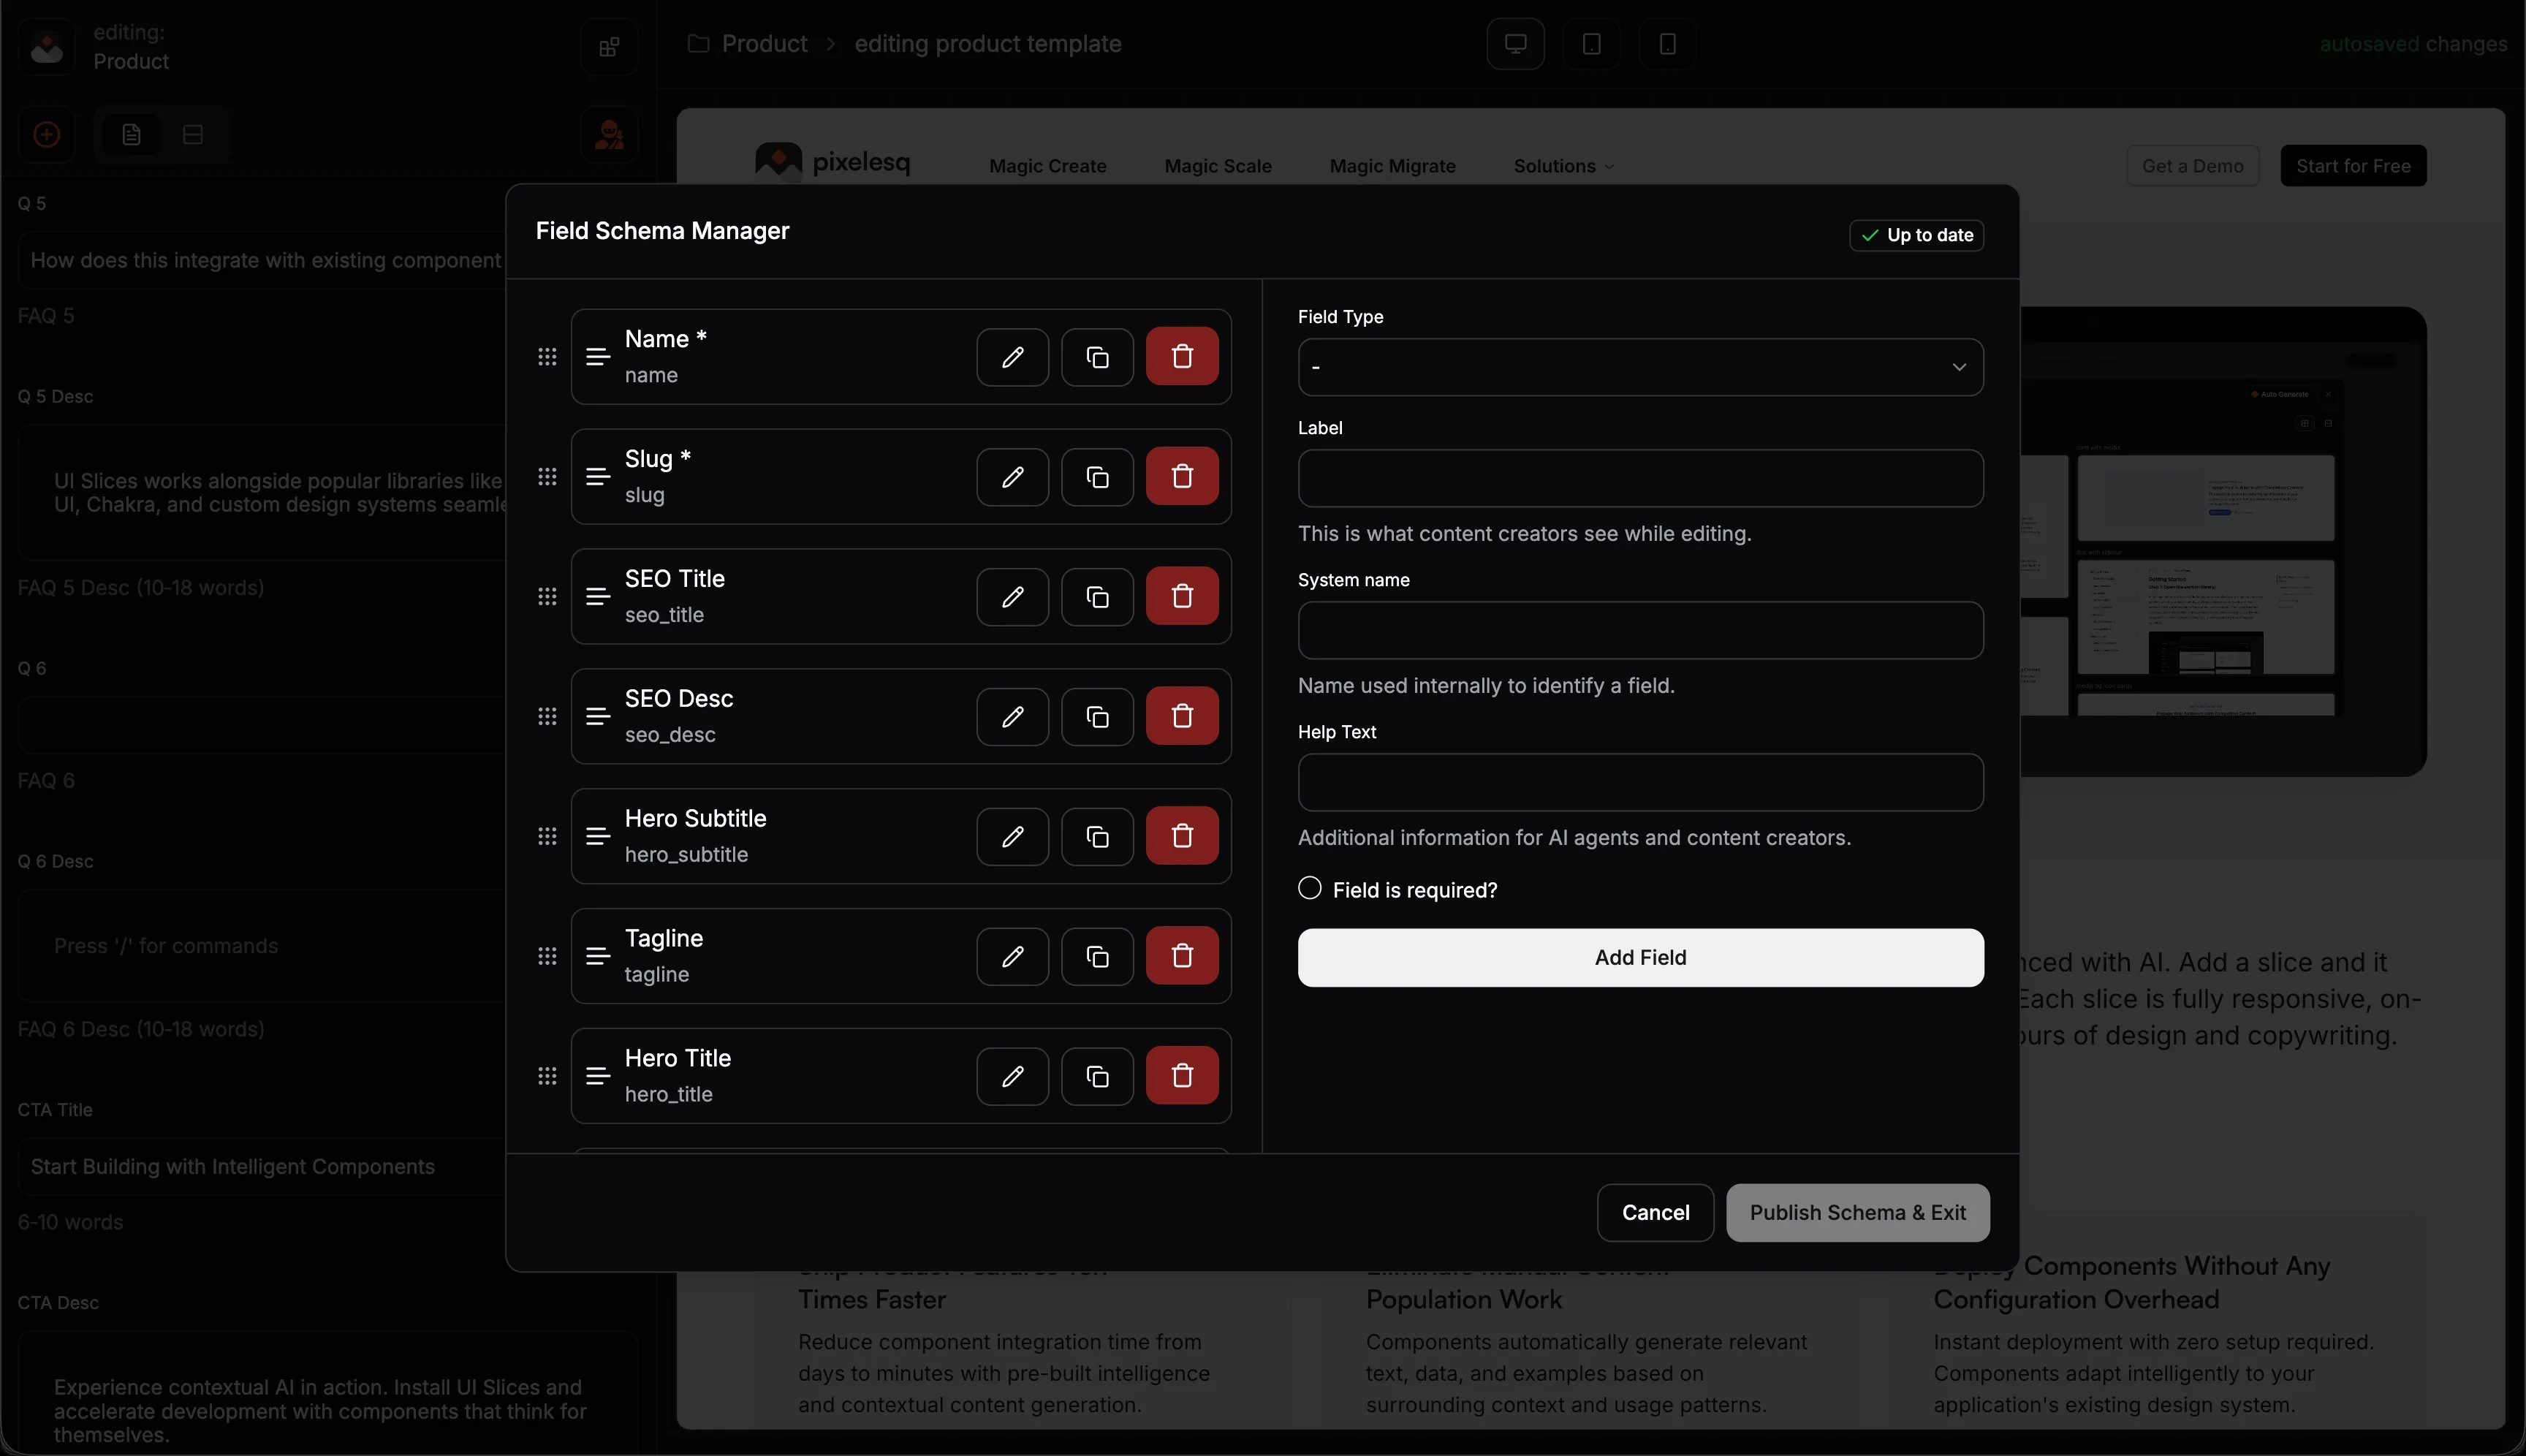2526x1456 pixels.
Task: Cancel the Field Schema Manager dialog
Action: [1655, 1212]
